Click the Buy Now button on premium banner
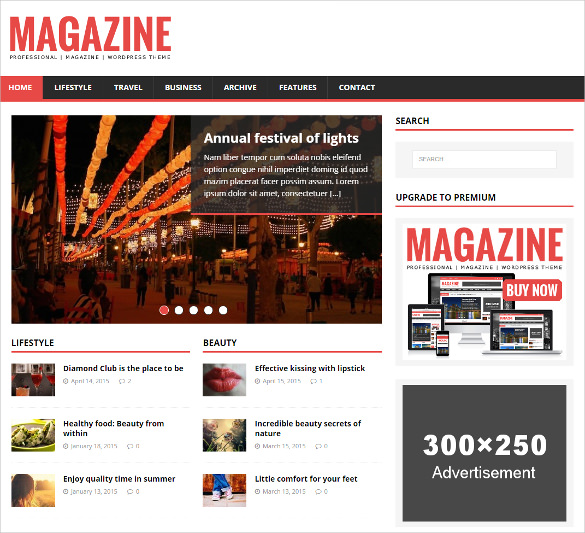The image size is (585, 533). click(532, 290)
